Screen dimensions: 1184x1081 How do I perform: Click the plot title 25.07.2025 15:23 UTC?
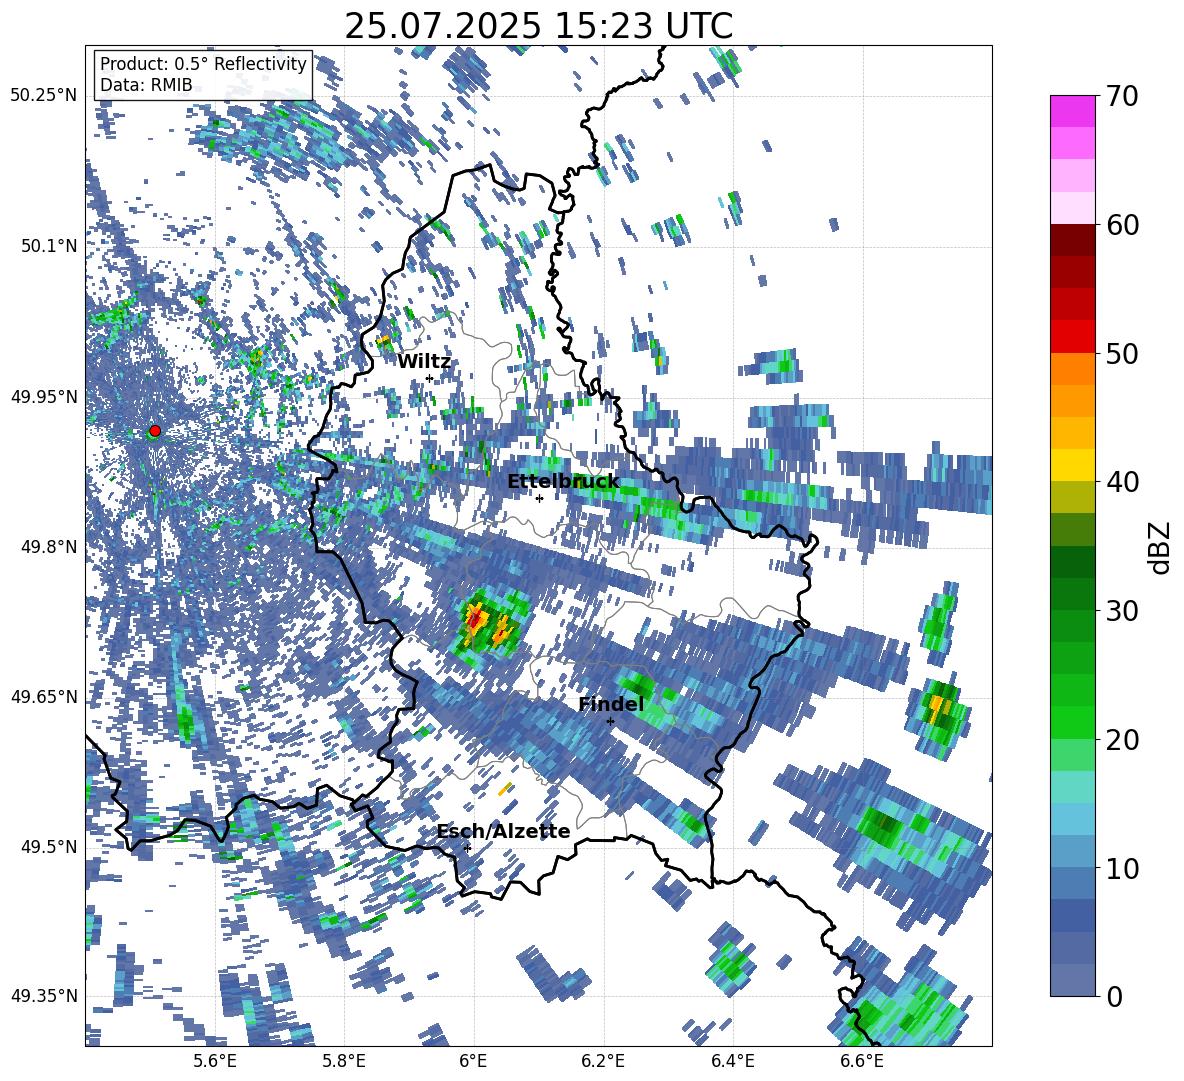pyautogui.click(x=538, y=26)
